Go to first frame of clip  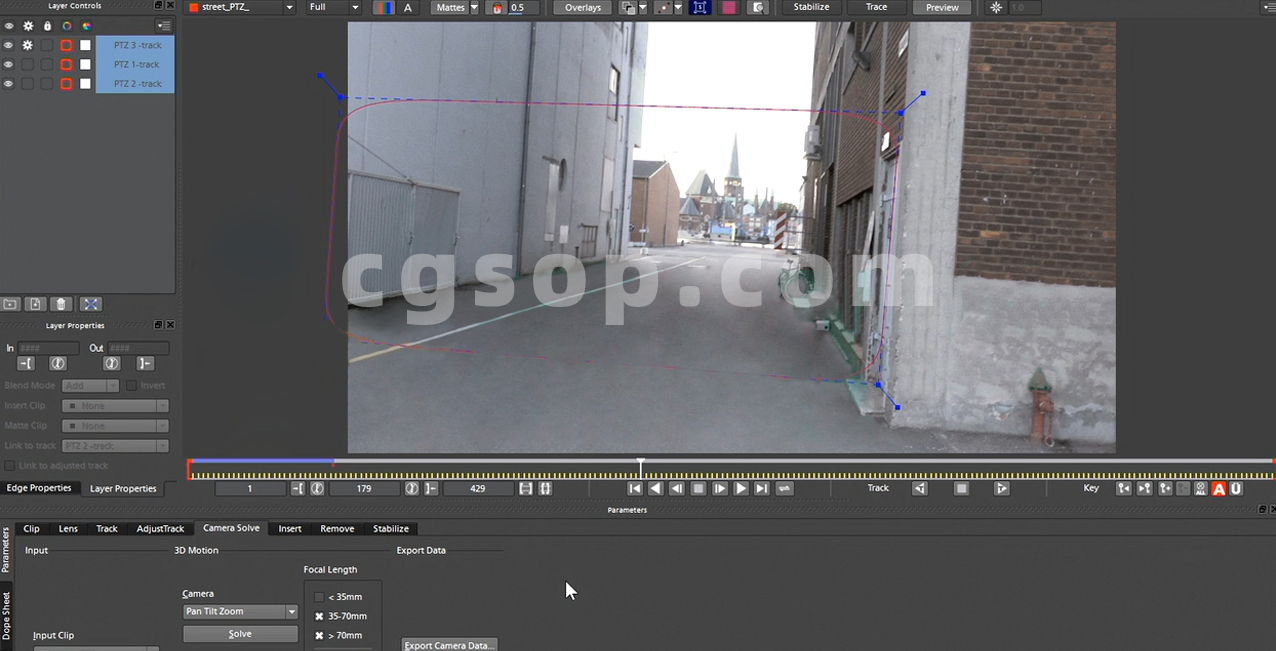coord(634,488)
